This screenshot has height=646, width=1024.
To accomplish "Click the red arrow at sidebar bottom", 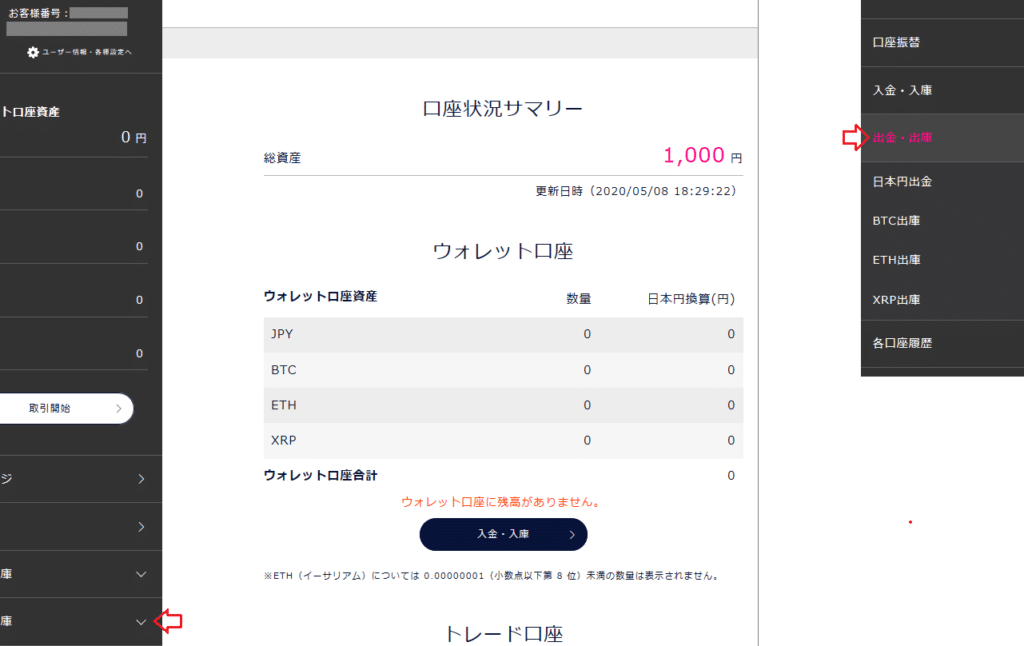I will click(168, 621).
